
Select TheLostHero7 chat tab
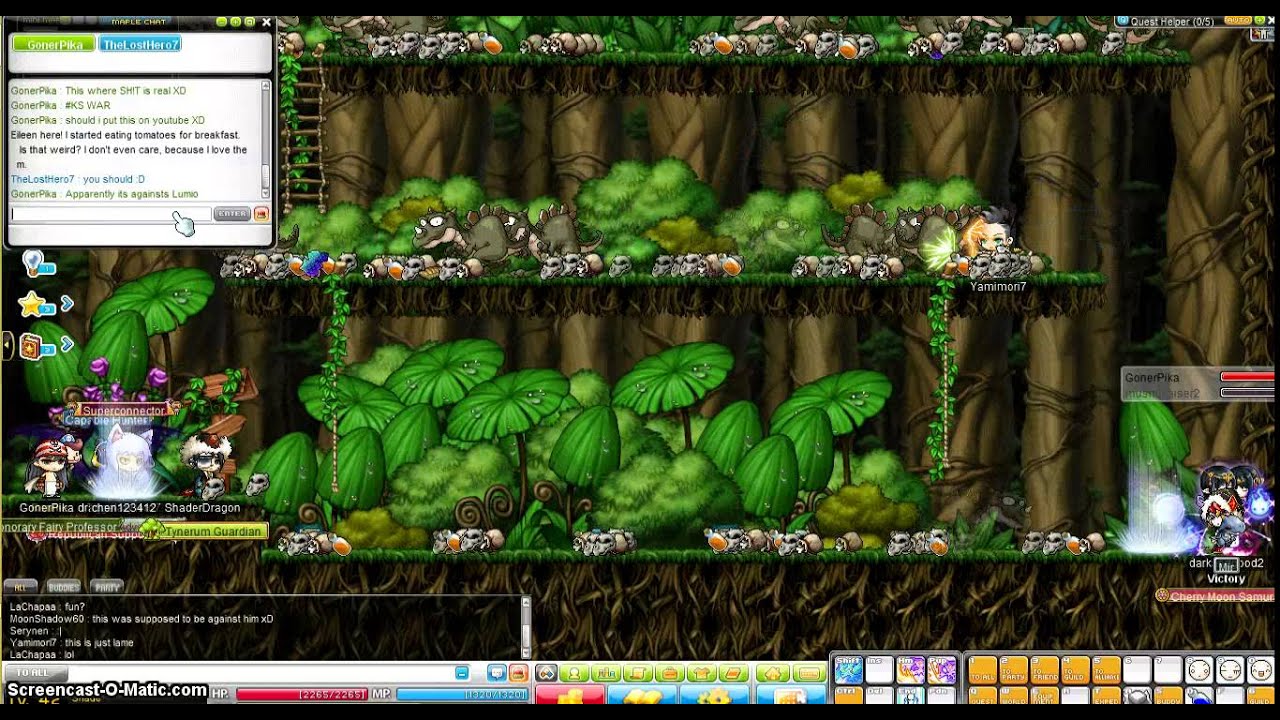point(140,44)
